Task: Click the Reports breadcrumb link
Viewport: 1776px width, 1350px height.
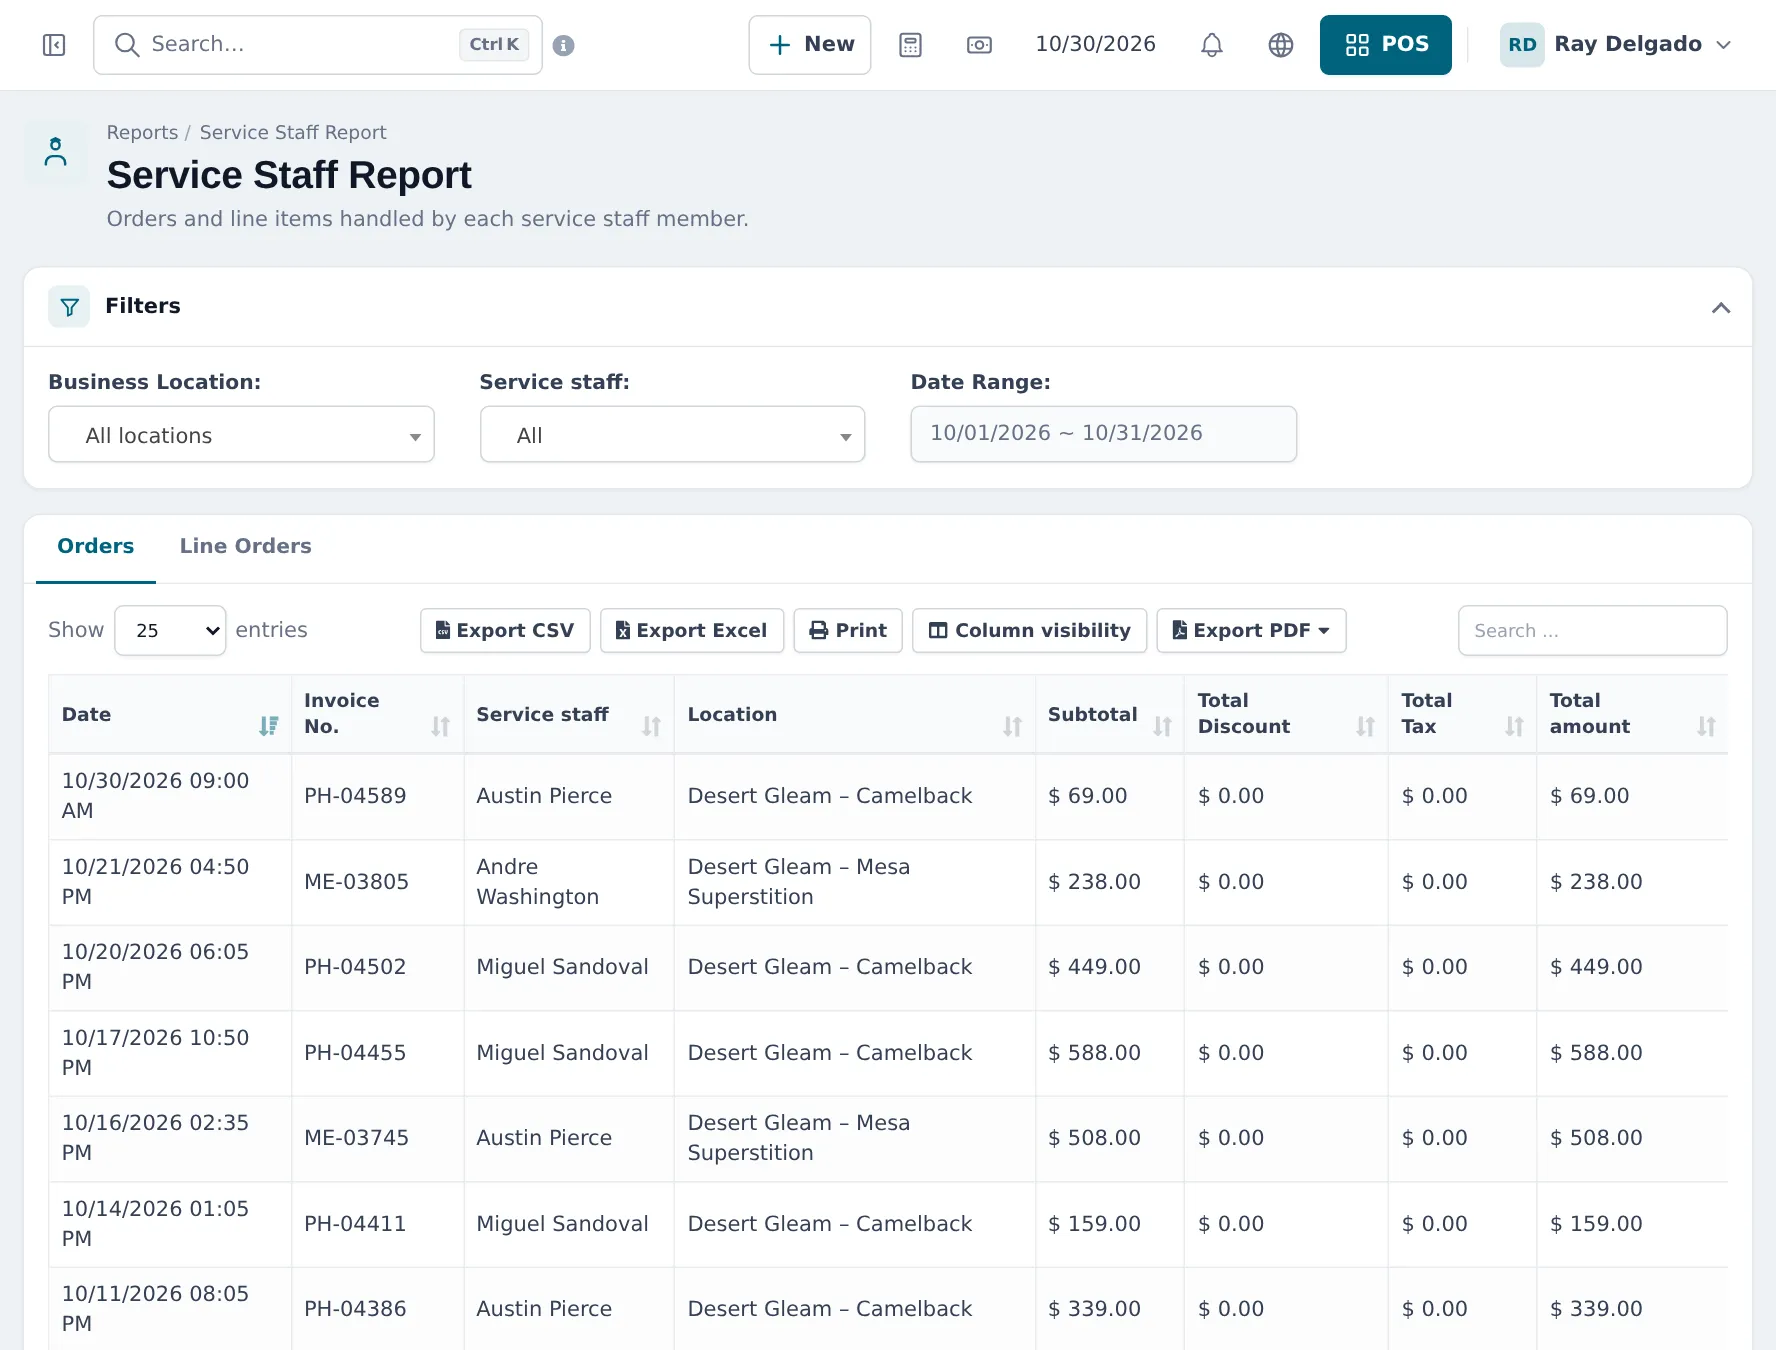Action: [142, 133]
